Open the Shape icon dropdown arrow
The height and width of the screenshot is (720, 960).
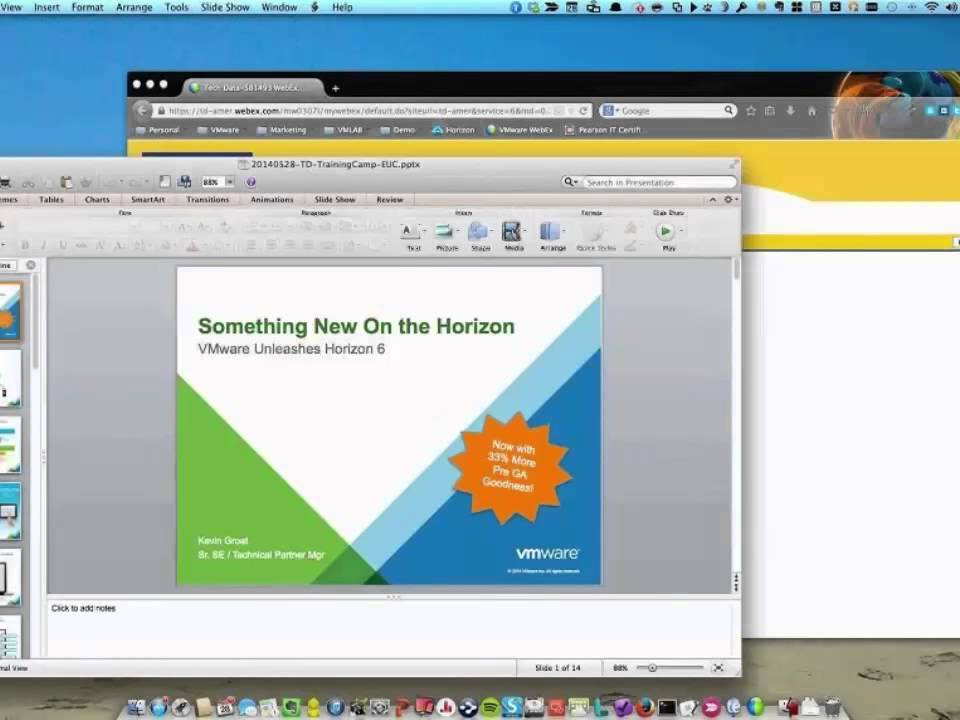(492, 231)
